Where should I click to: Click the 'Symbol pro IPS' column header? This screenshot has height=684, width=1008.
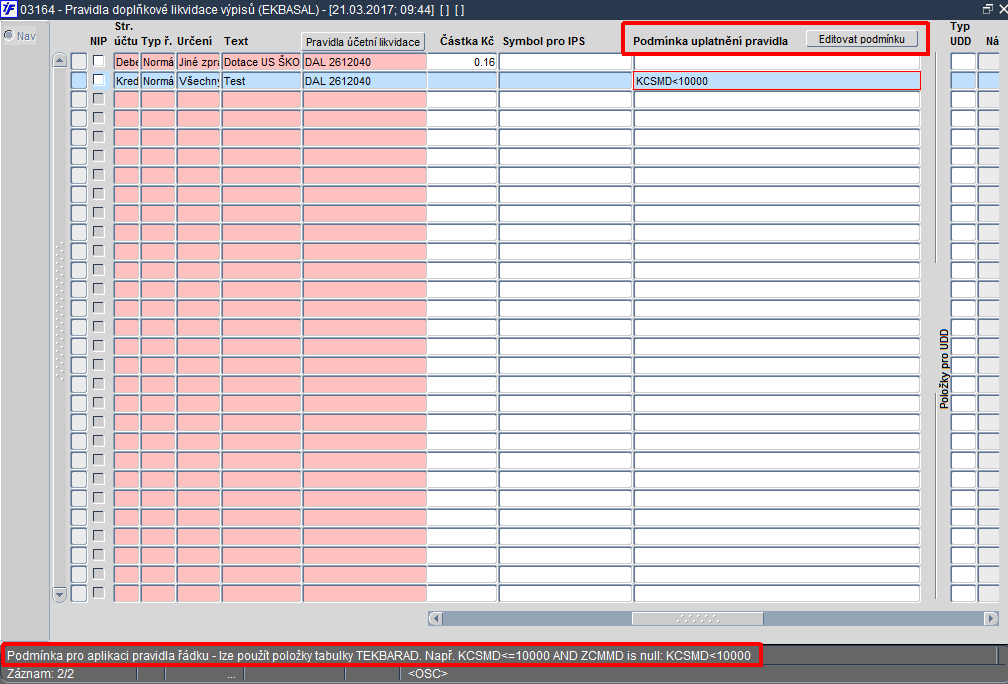(x=544, y=41)
